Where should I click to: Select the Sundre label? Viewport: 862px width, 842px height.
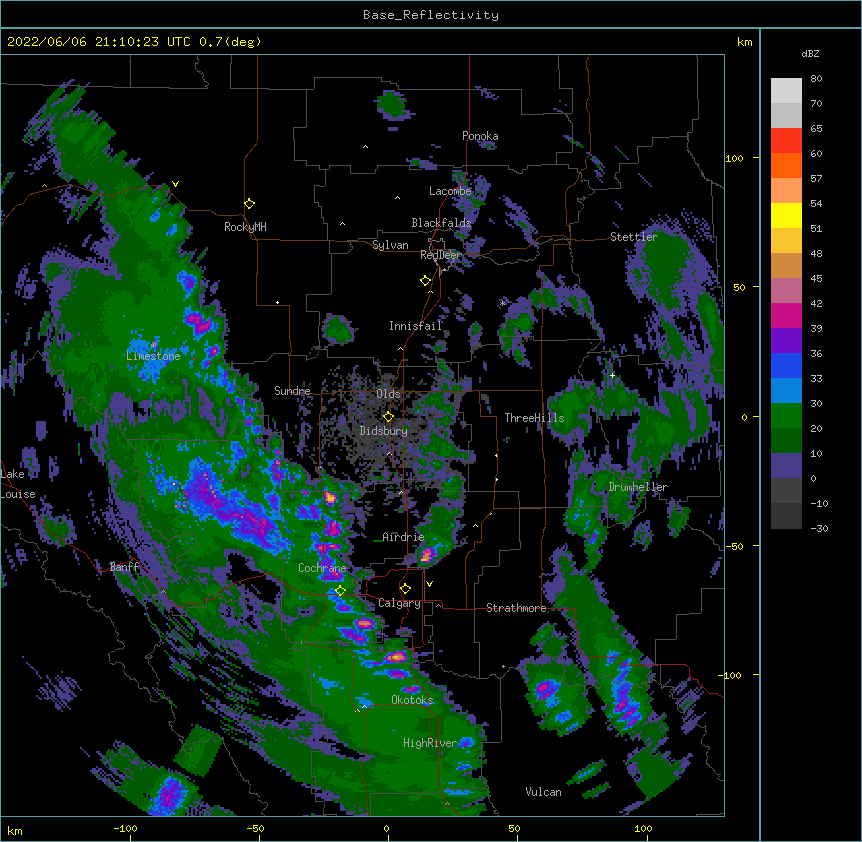292,391
